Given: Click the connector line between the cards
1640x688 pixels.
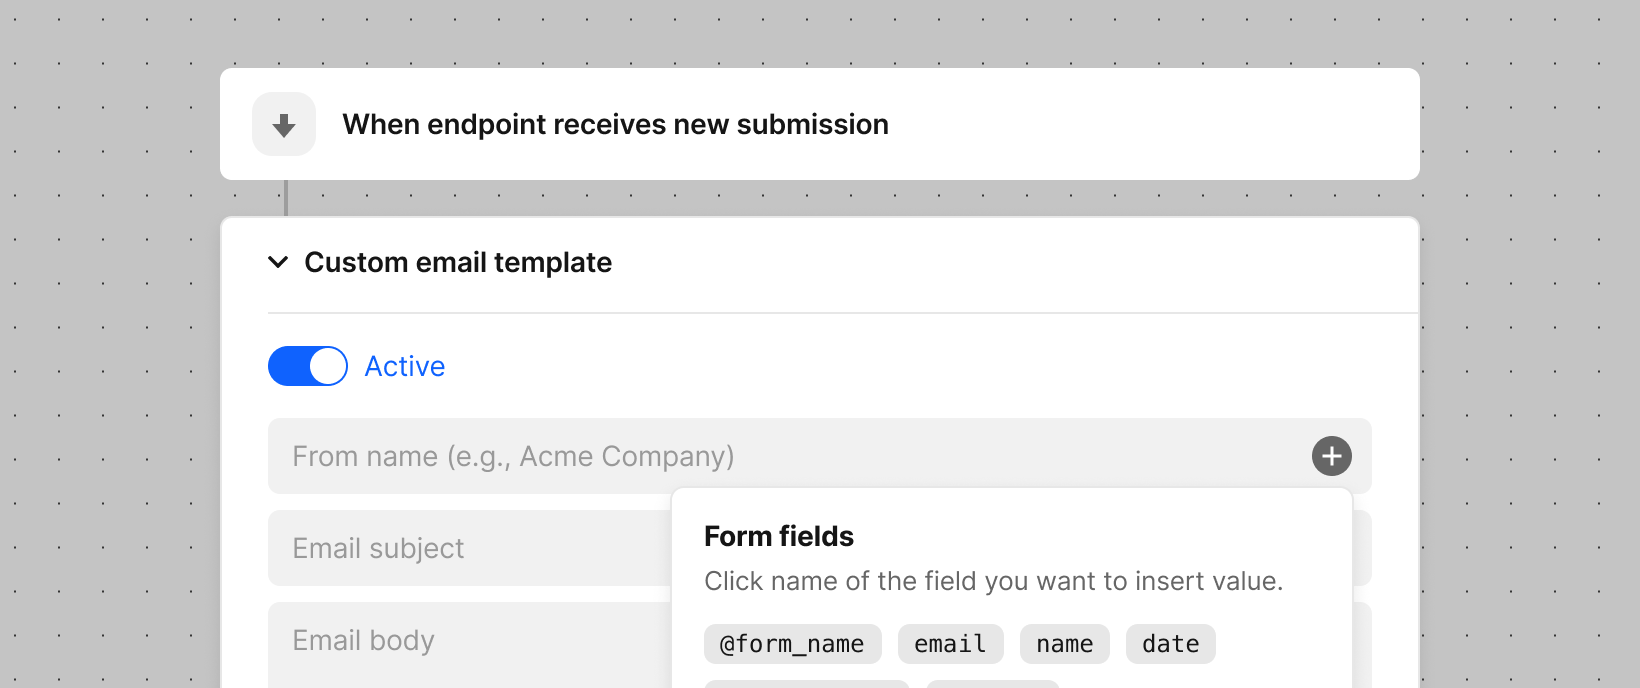Looking at the screenshot, I should point(286,198).
